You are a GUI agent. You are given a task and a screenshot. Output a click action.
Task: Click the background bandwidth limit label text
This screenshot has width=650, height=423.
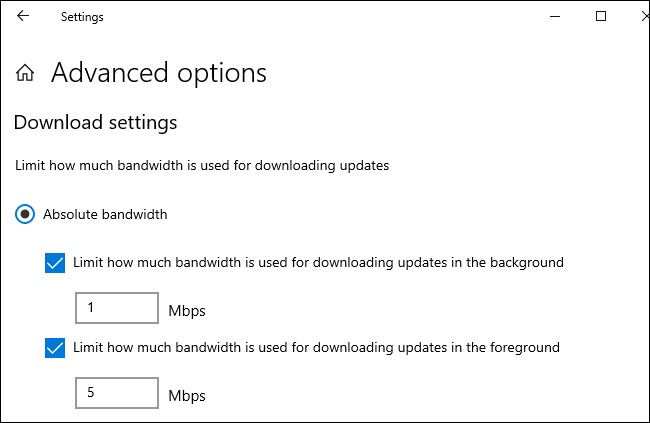pyautogui.click(x=318, y=263)
